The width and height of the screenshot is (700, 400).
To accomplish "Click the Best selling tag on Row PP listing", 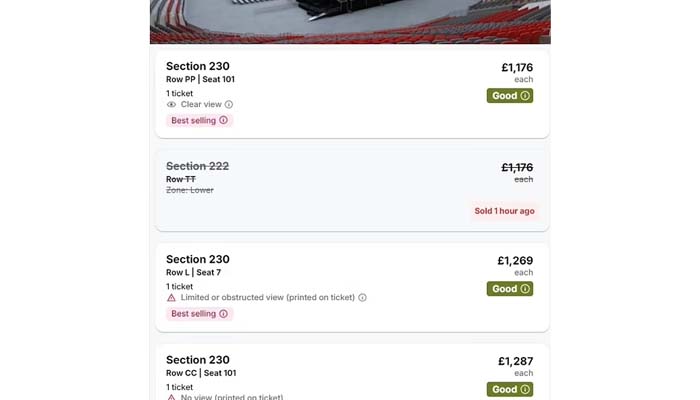I will (198, 120).
